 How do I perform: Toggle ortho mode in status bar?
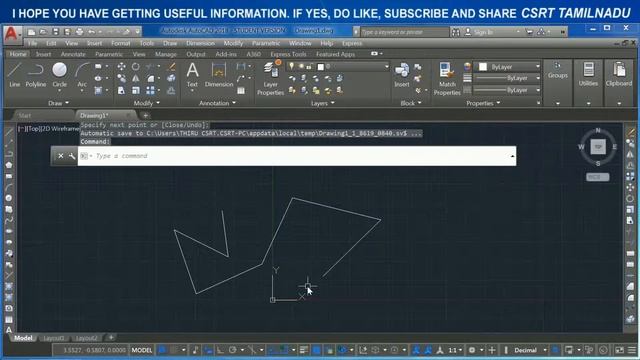[220, 350]
